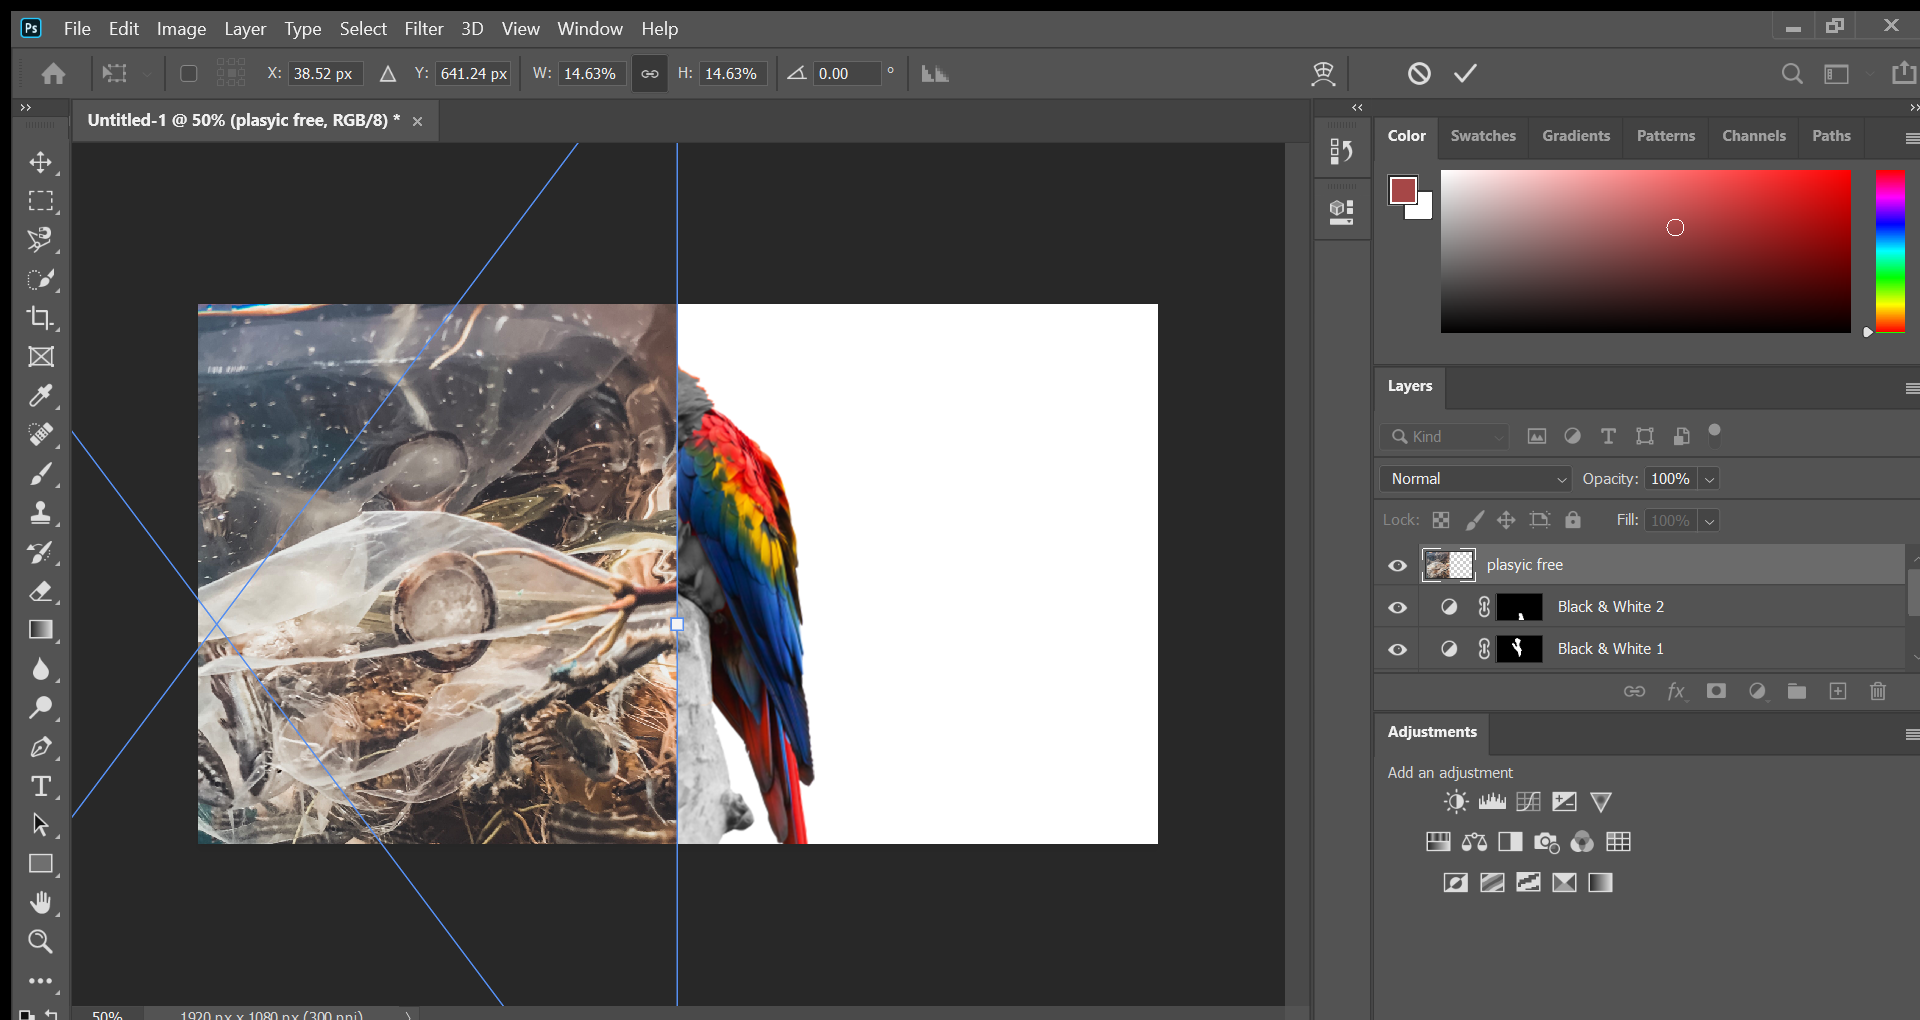Open the Filter menu

click(x=423, y=29)
